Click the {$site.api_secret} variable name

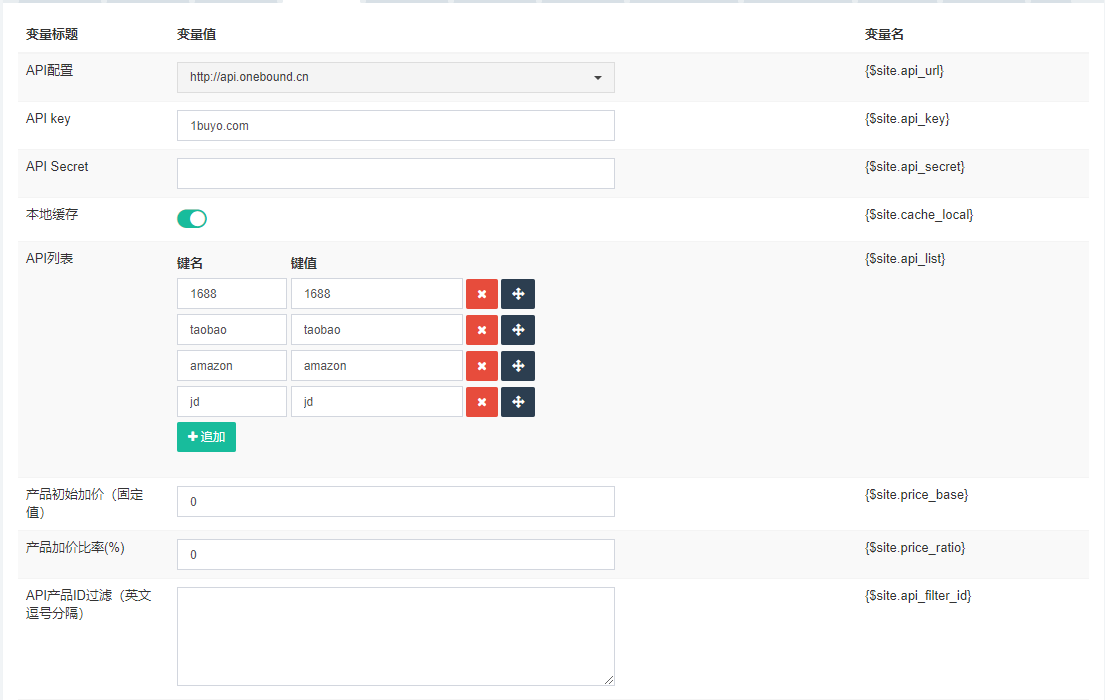pyautogui.click(x=915, y=166)
